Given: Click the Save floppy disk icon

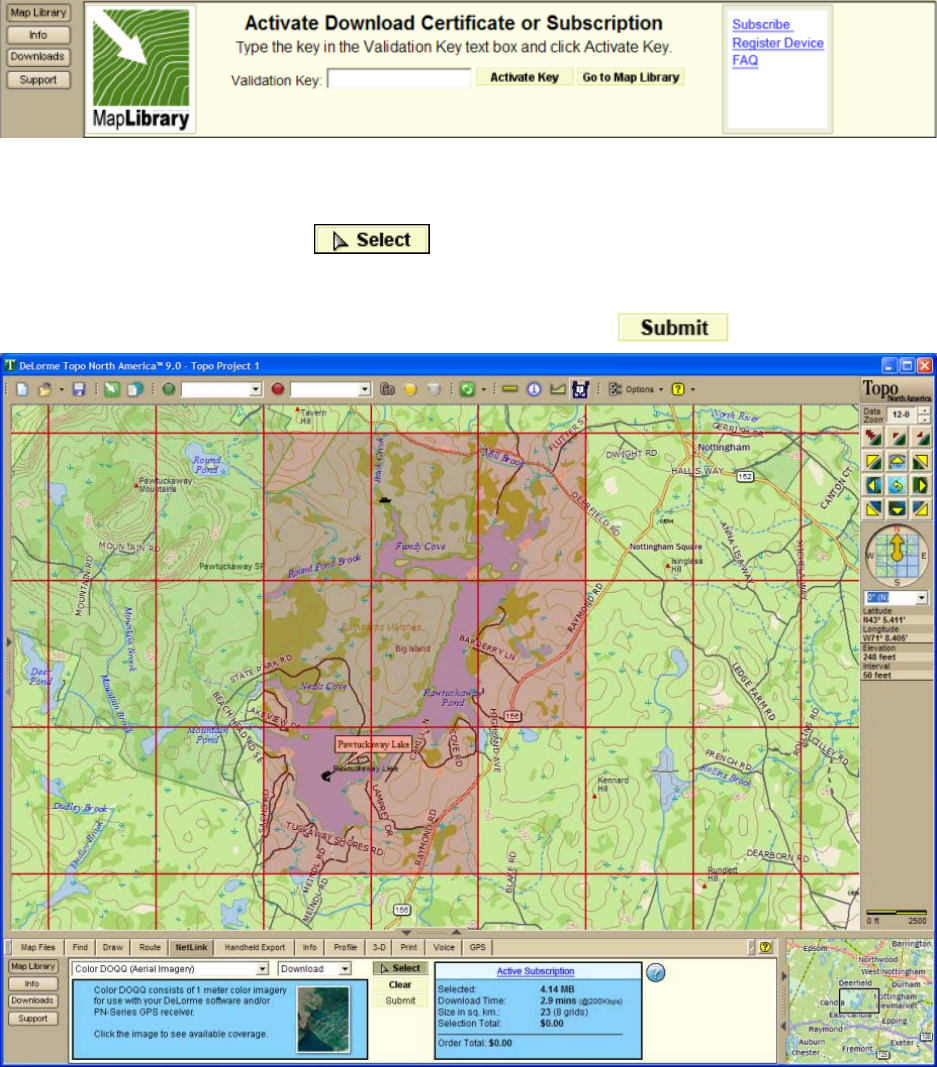Looking at the screenshot, I should click(79, 389).
